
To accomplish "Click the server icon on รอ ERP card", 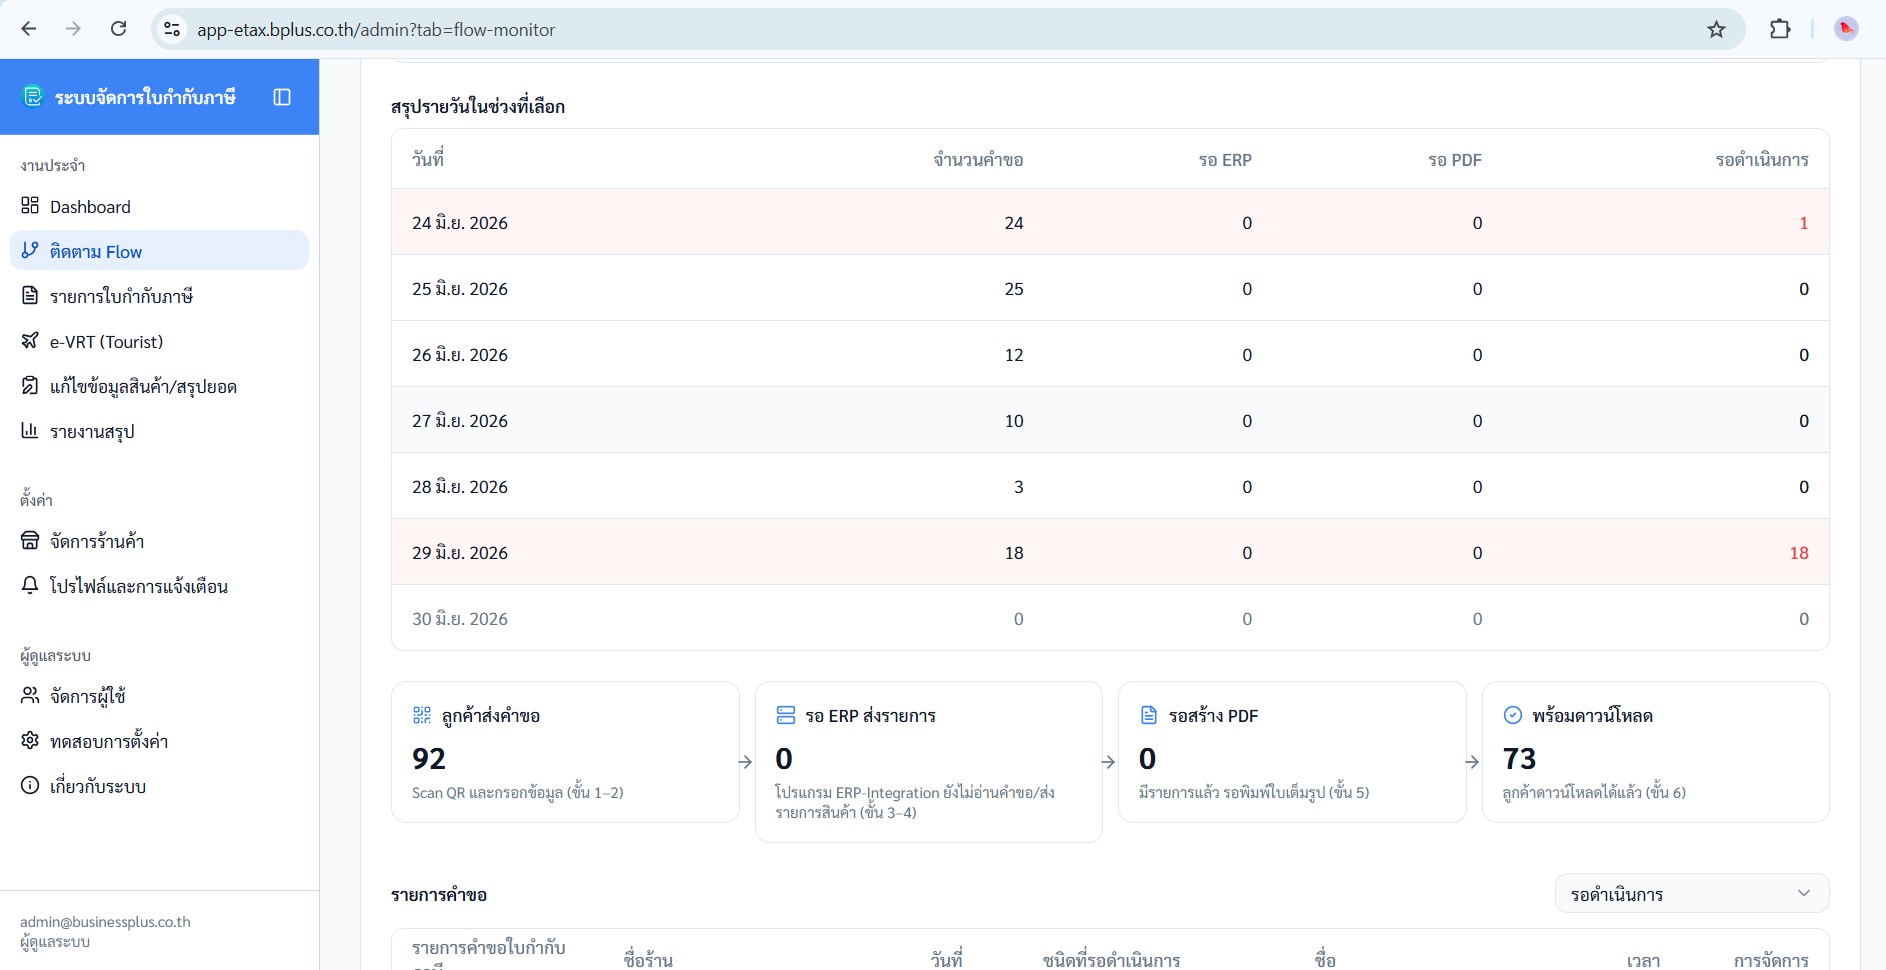I will coord(786,715).
